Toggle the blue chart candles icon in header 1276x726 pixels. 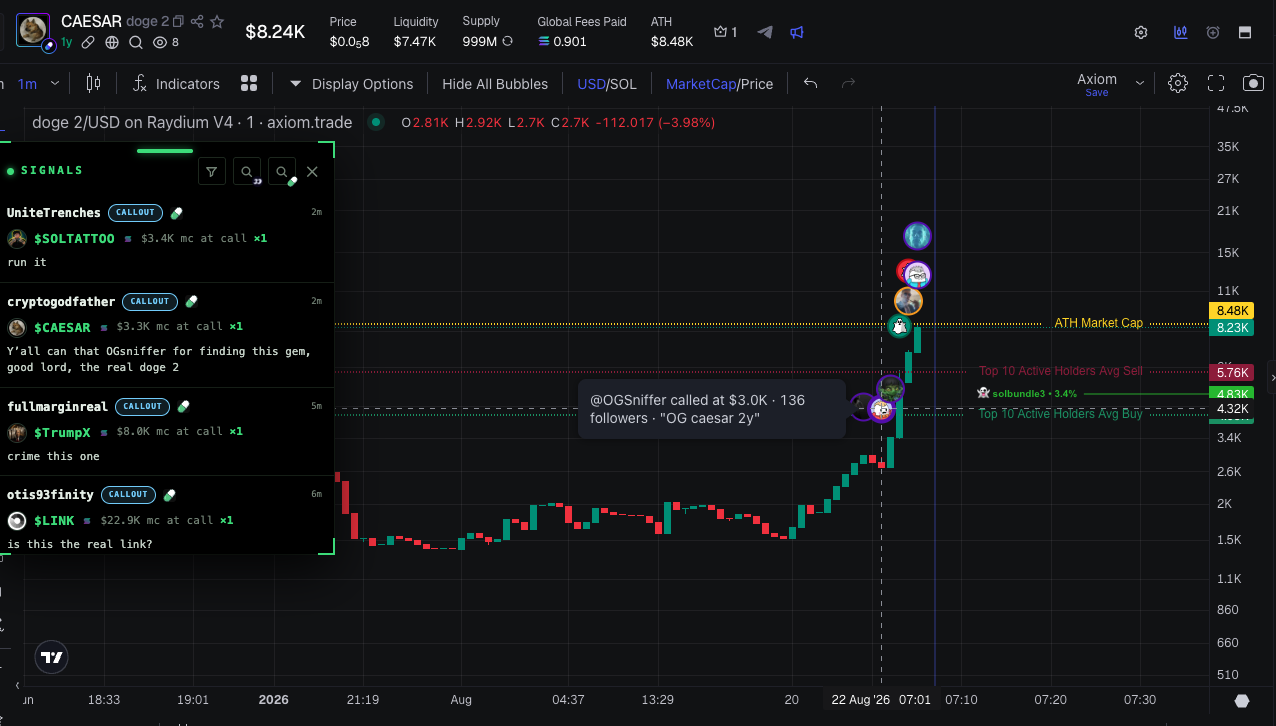(1181, 32)
